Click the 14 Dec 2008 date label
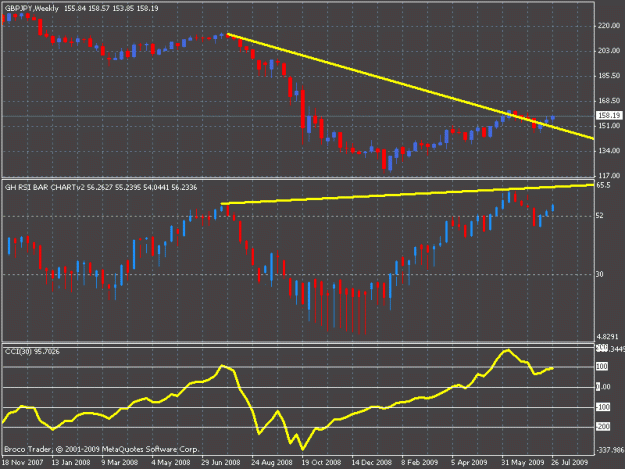625x469 pixels. 371,462
